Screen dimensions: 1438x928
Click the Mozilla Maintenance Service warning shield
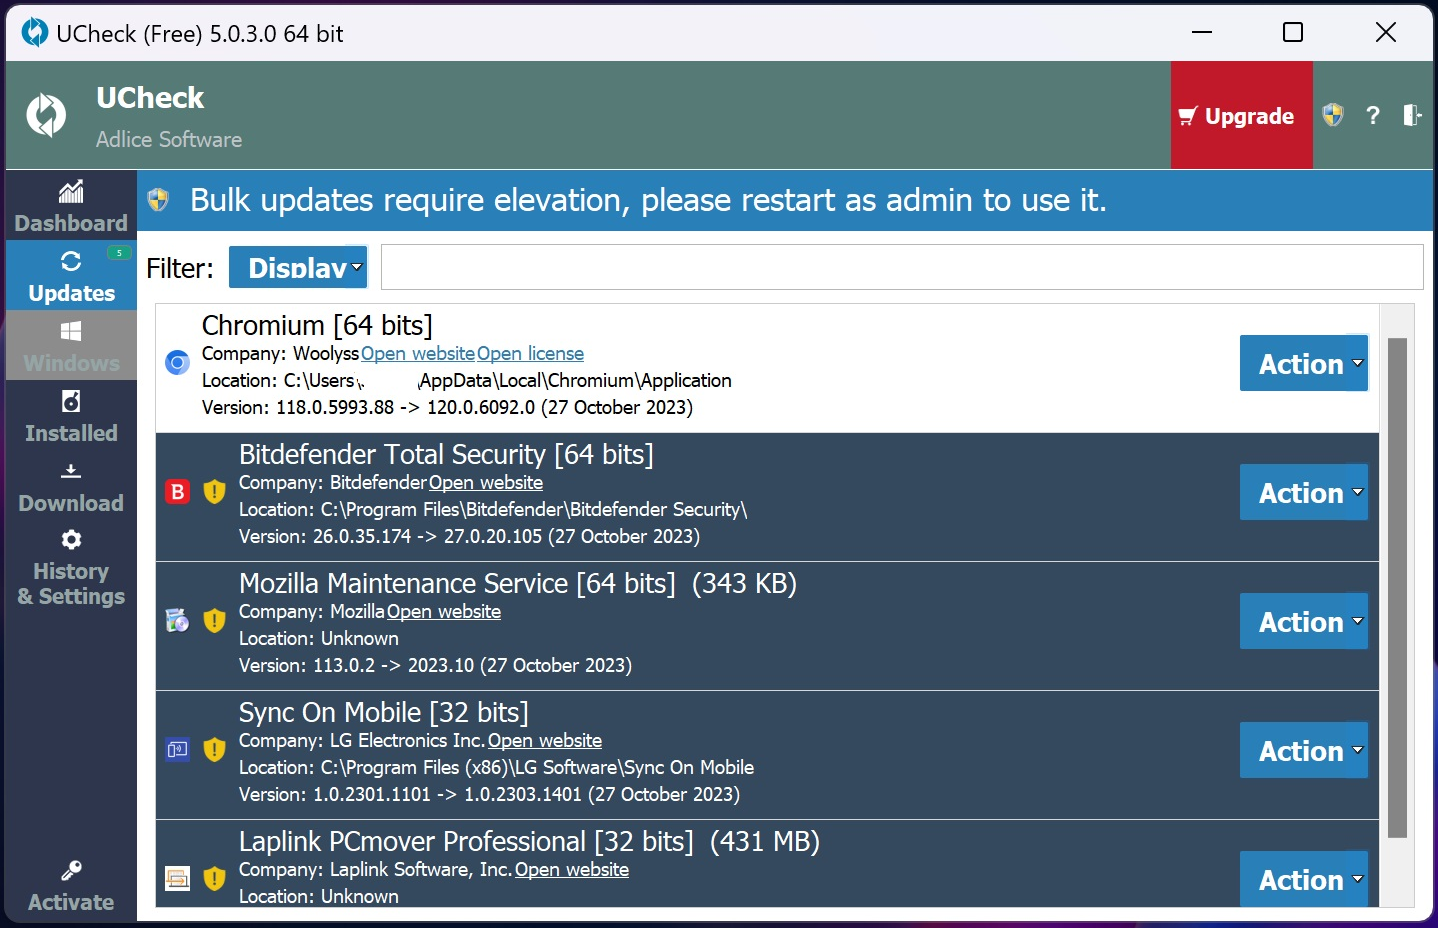214,621
